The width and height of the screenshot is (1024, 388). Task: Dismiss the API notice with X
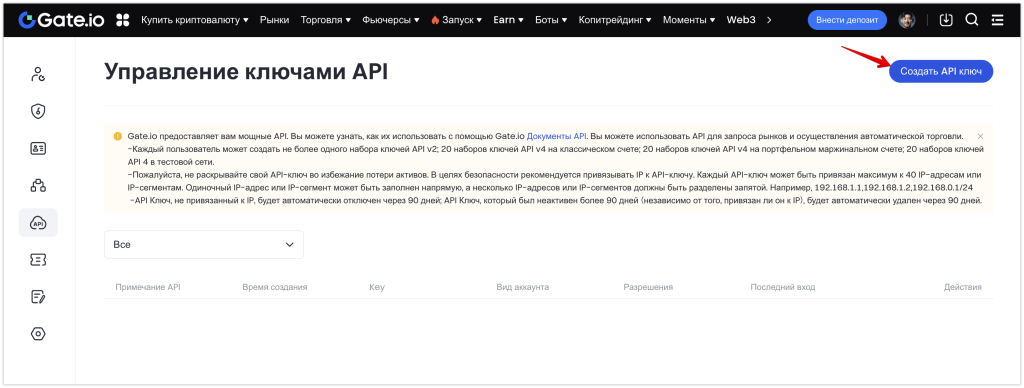click(980, 137)
